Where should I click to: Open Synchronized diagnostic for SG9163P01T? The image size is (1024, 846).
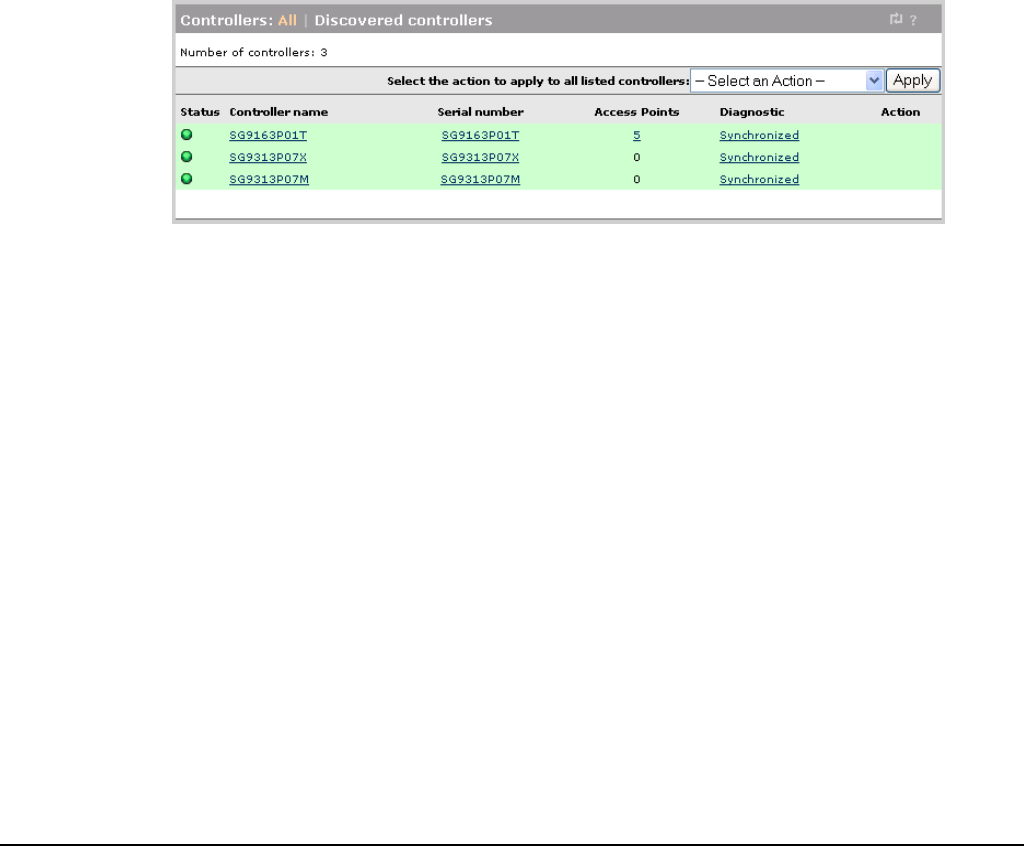pyautogui.click(x=759, y=135)
